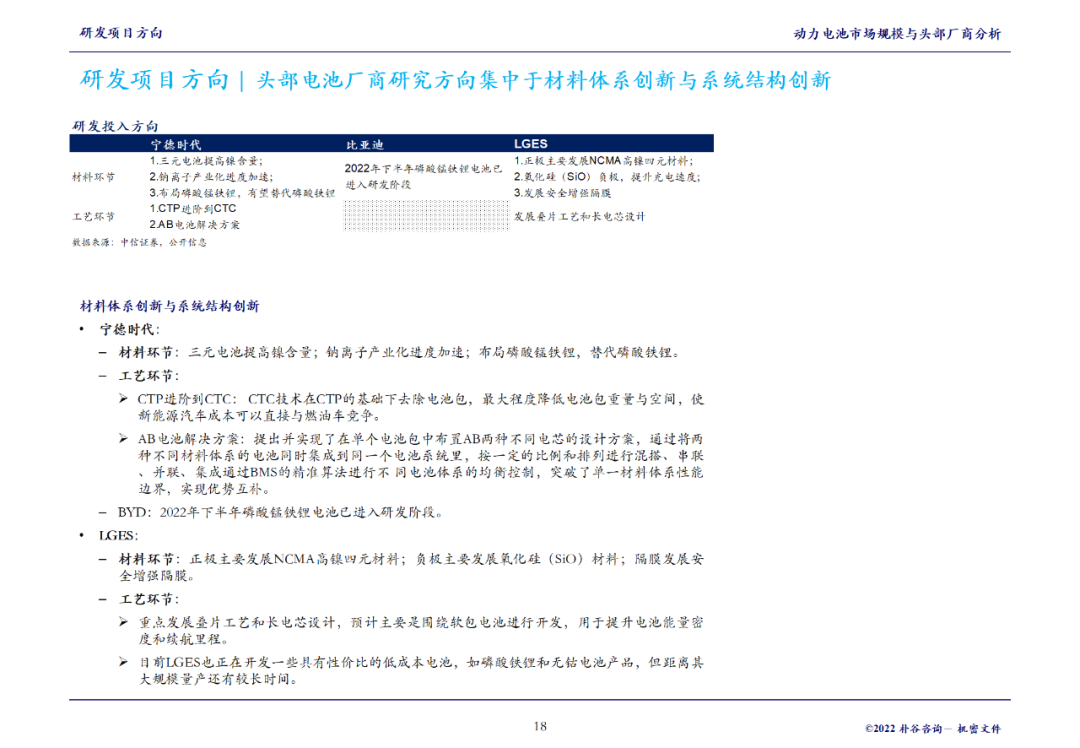Click the bullet heading 'LGES：'
1080x748 pixels.
point(118,536)
